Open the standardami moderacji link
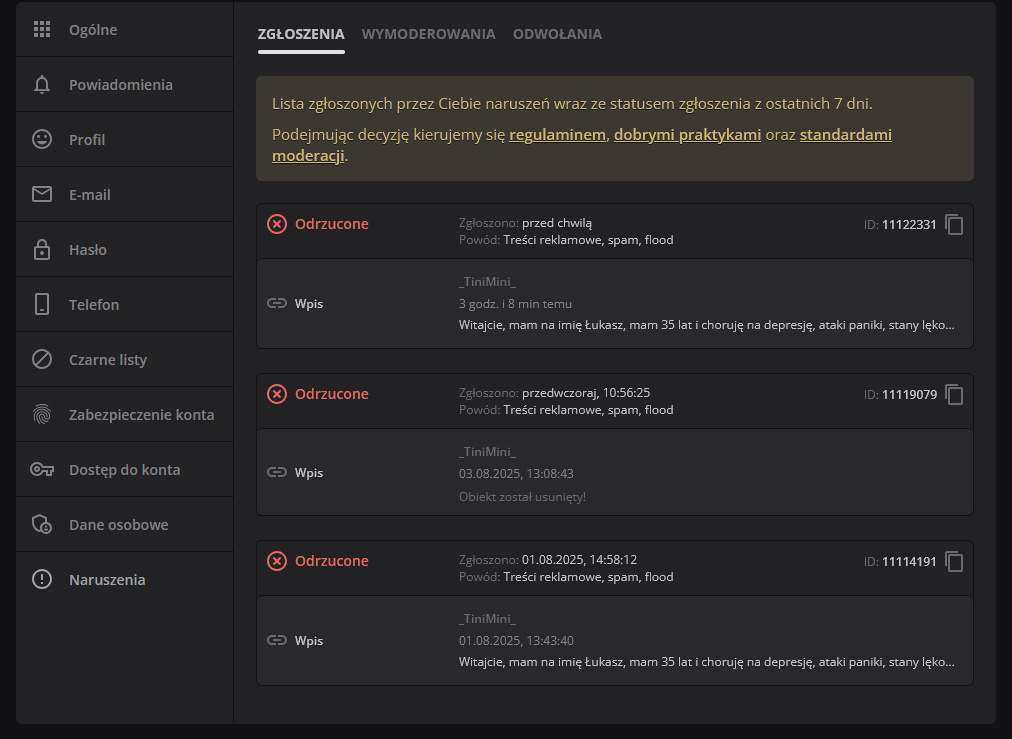 [x=845, y=135]
